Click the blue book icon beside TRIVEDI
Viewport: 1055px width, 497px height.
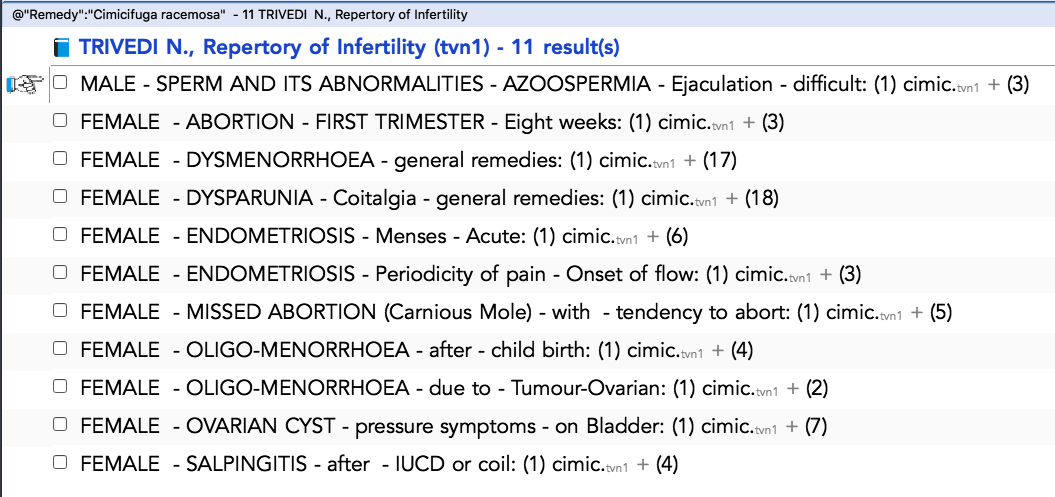[62, 48]
